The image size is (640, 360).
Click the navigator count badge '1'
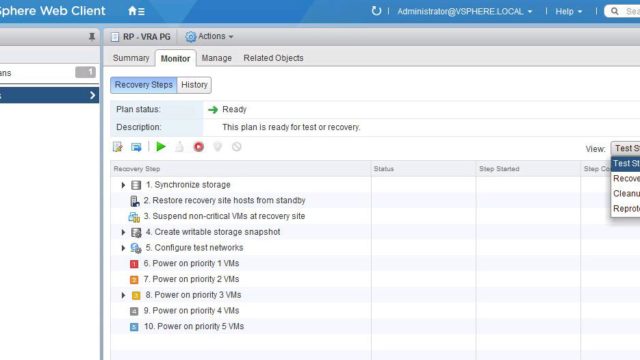pos(85,73)
